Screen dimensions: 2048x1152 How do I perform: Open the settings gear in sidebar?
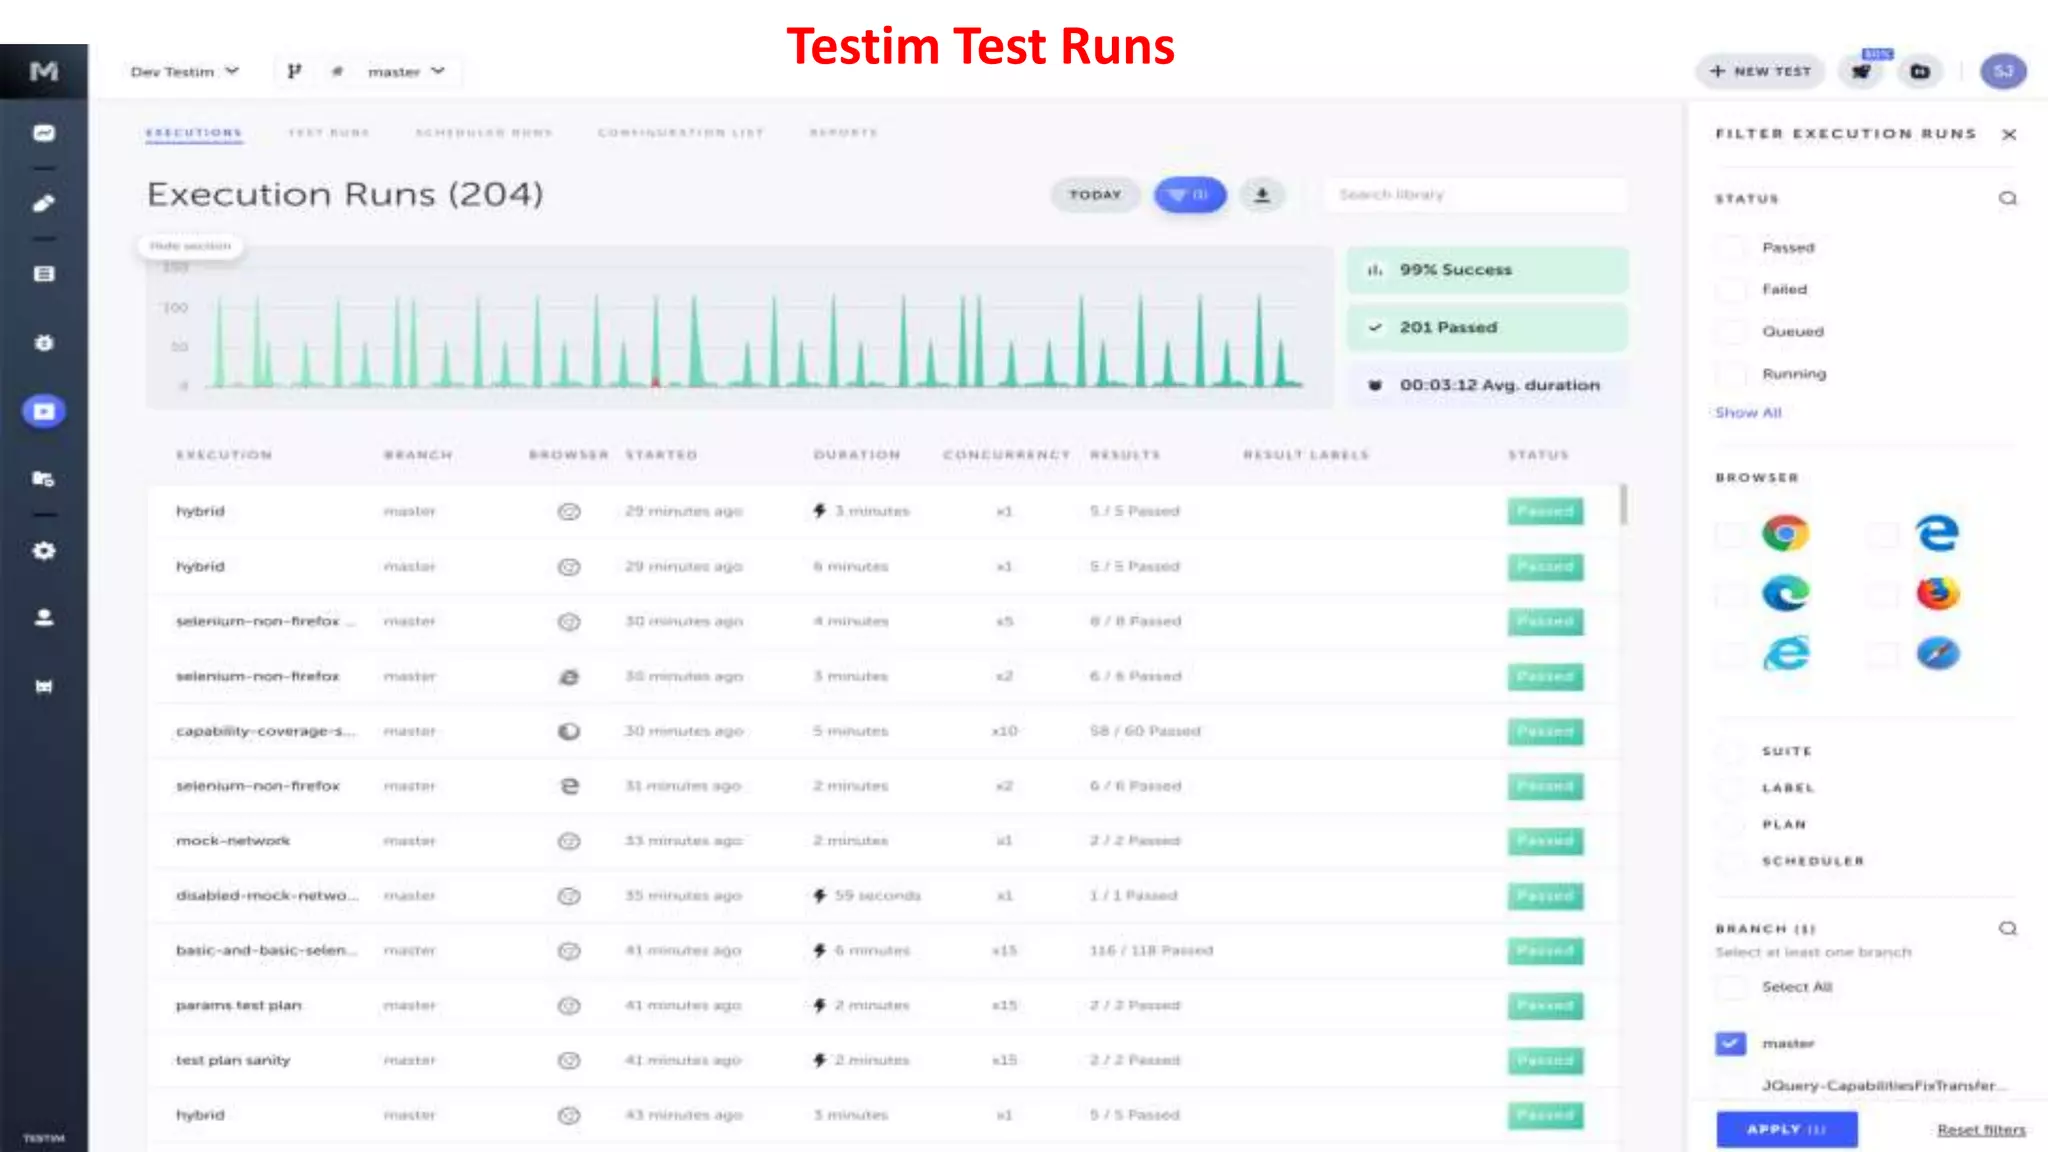pos(44,551)
